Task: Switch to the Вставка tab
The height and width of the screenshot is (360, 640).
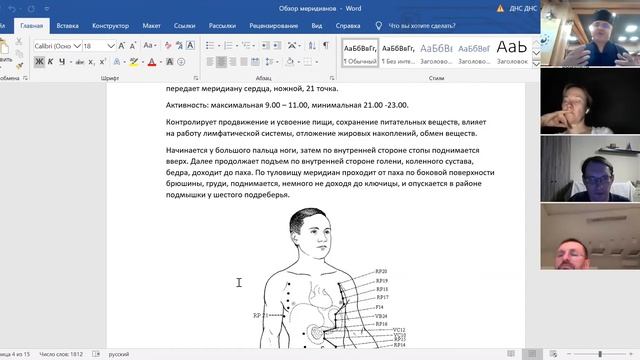Action: click(x=67, y=26)
